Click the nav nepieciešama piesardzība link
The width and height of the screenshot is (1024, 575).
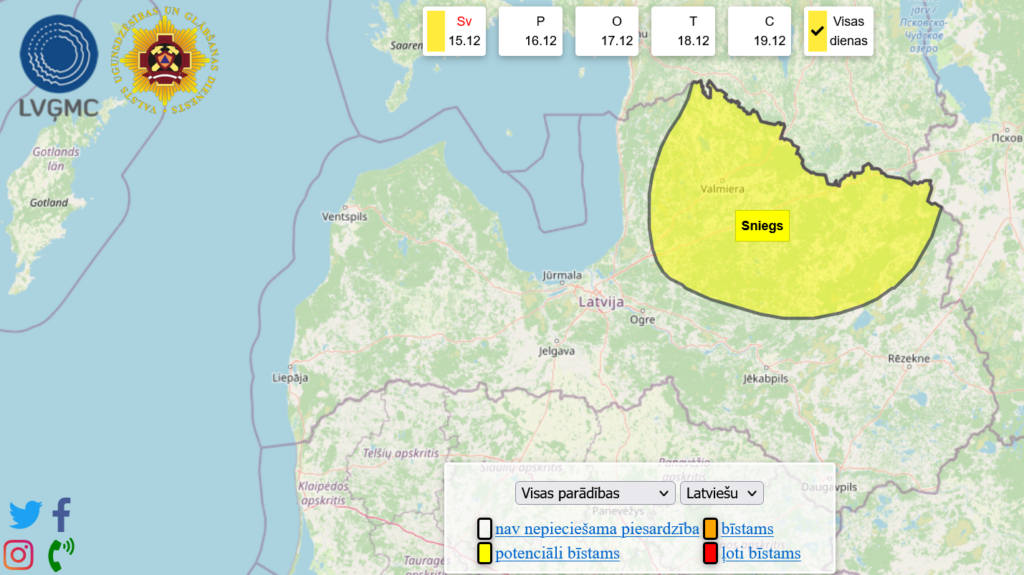click(596, 529)
